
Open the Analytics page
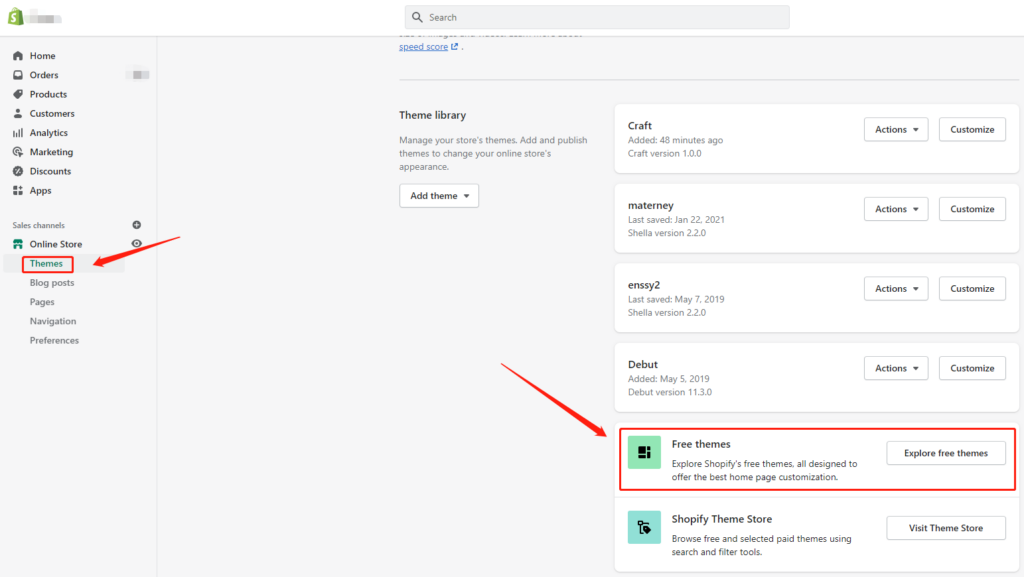coord(48,133)
